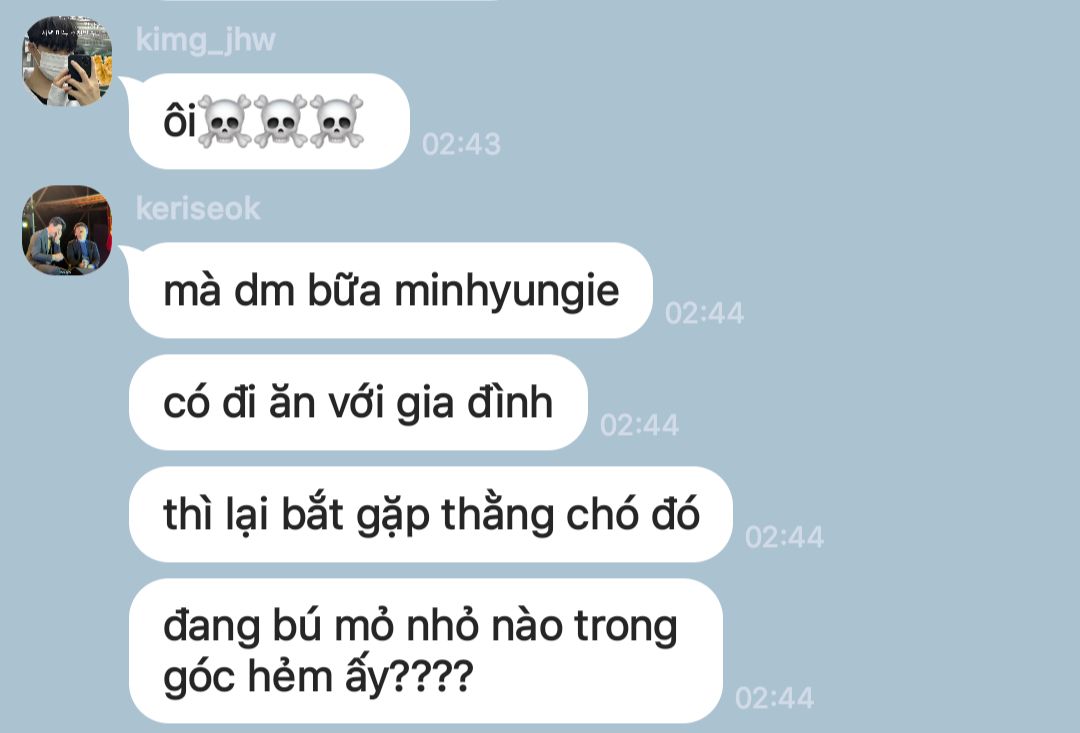Click the word 'minhyungie' in the message

pos(507,292)
